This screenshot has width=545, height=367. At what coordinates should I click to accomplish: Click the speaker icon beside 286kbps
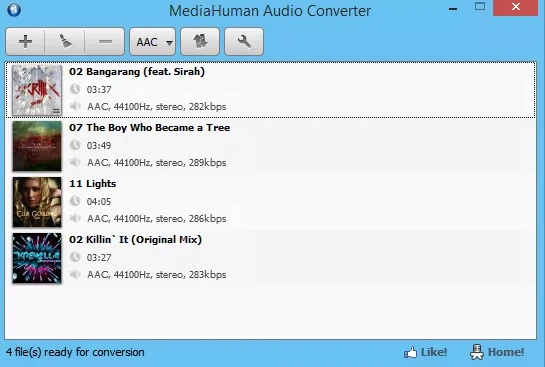click(x=75, y=218)
